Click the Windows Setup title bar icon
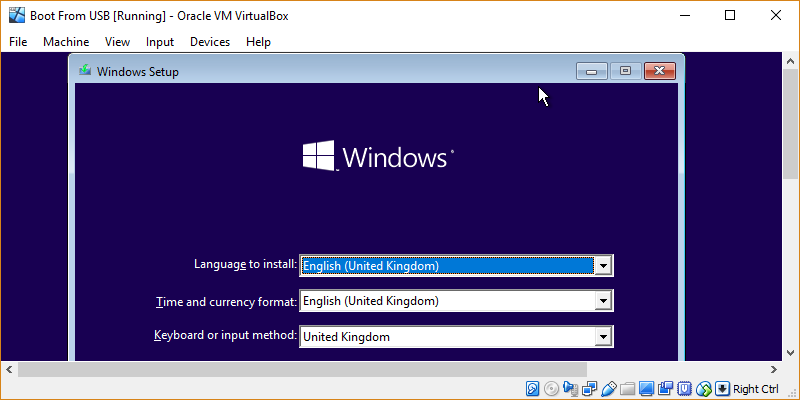Image resolution: width=800 pixels, height=400 pixels. (x=85, y=70)
